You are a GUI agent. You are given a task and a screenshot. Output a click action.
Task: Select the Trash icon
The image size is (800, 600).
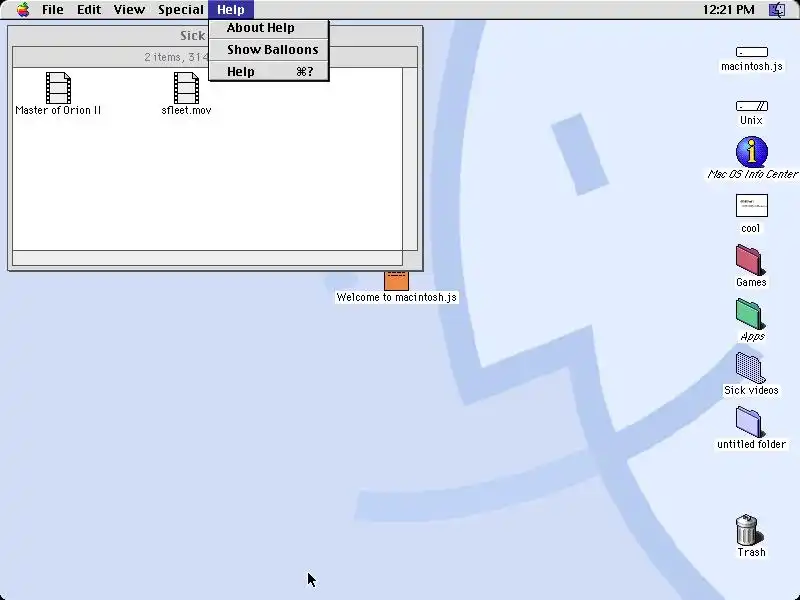click(x=748, y=530)
